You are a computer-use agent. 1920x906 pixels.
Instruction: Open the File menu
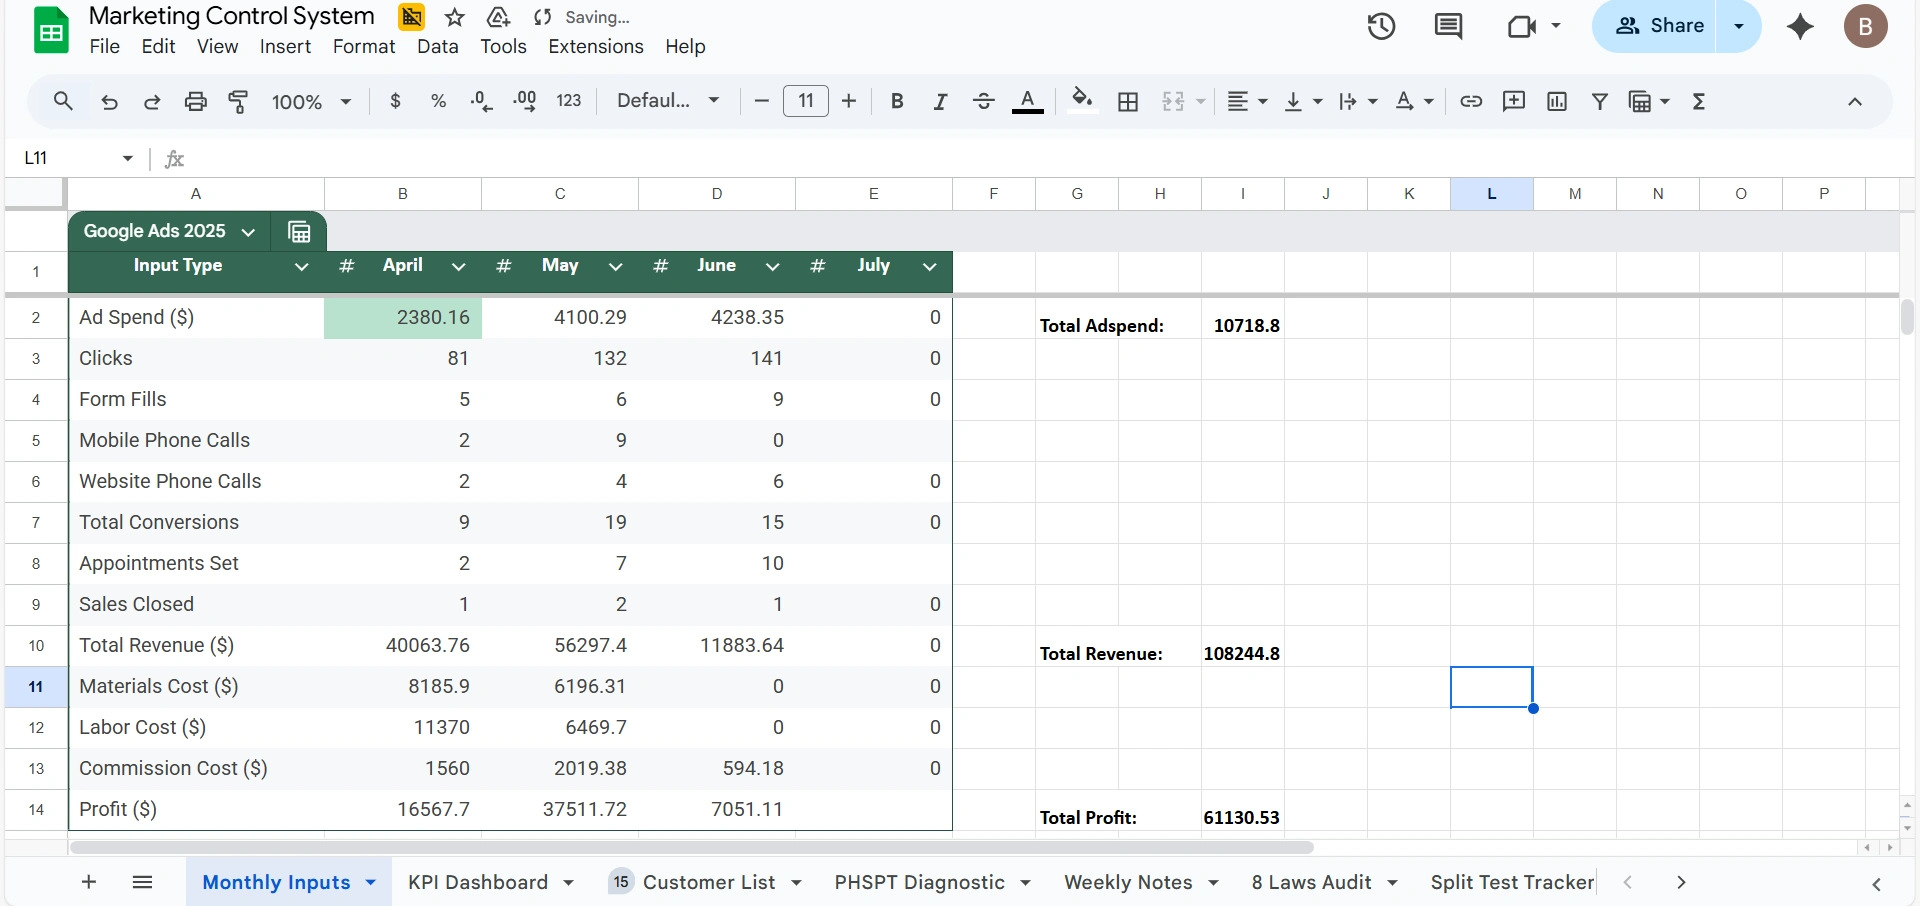pyautogui.click(x=104, y=46)
